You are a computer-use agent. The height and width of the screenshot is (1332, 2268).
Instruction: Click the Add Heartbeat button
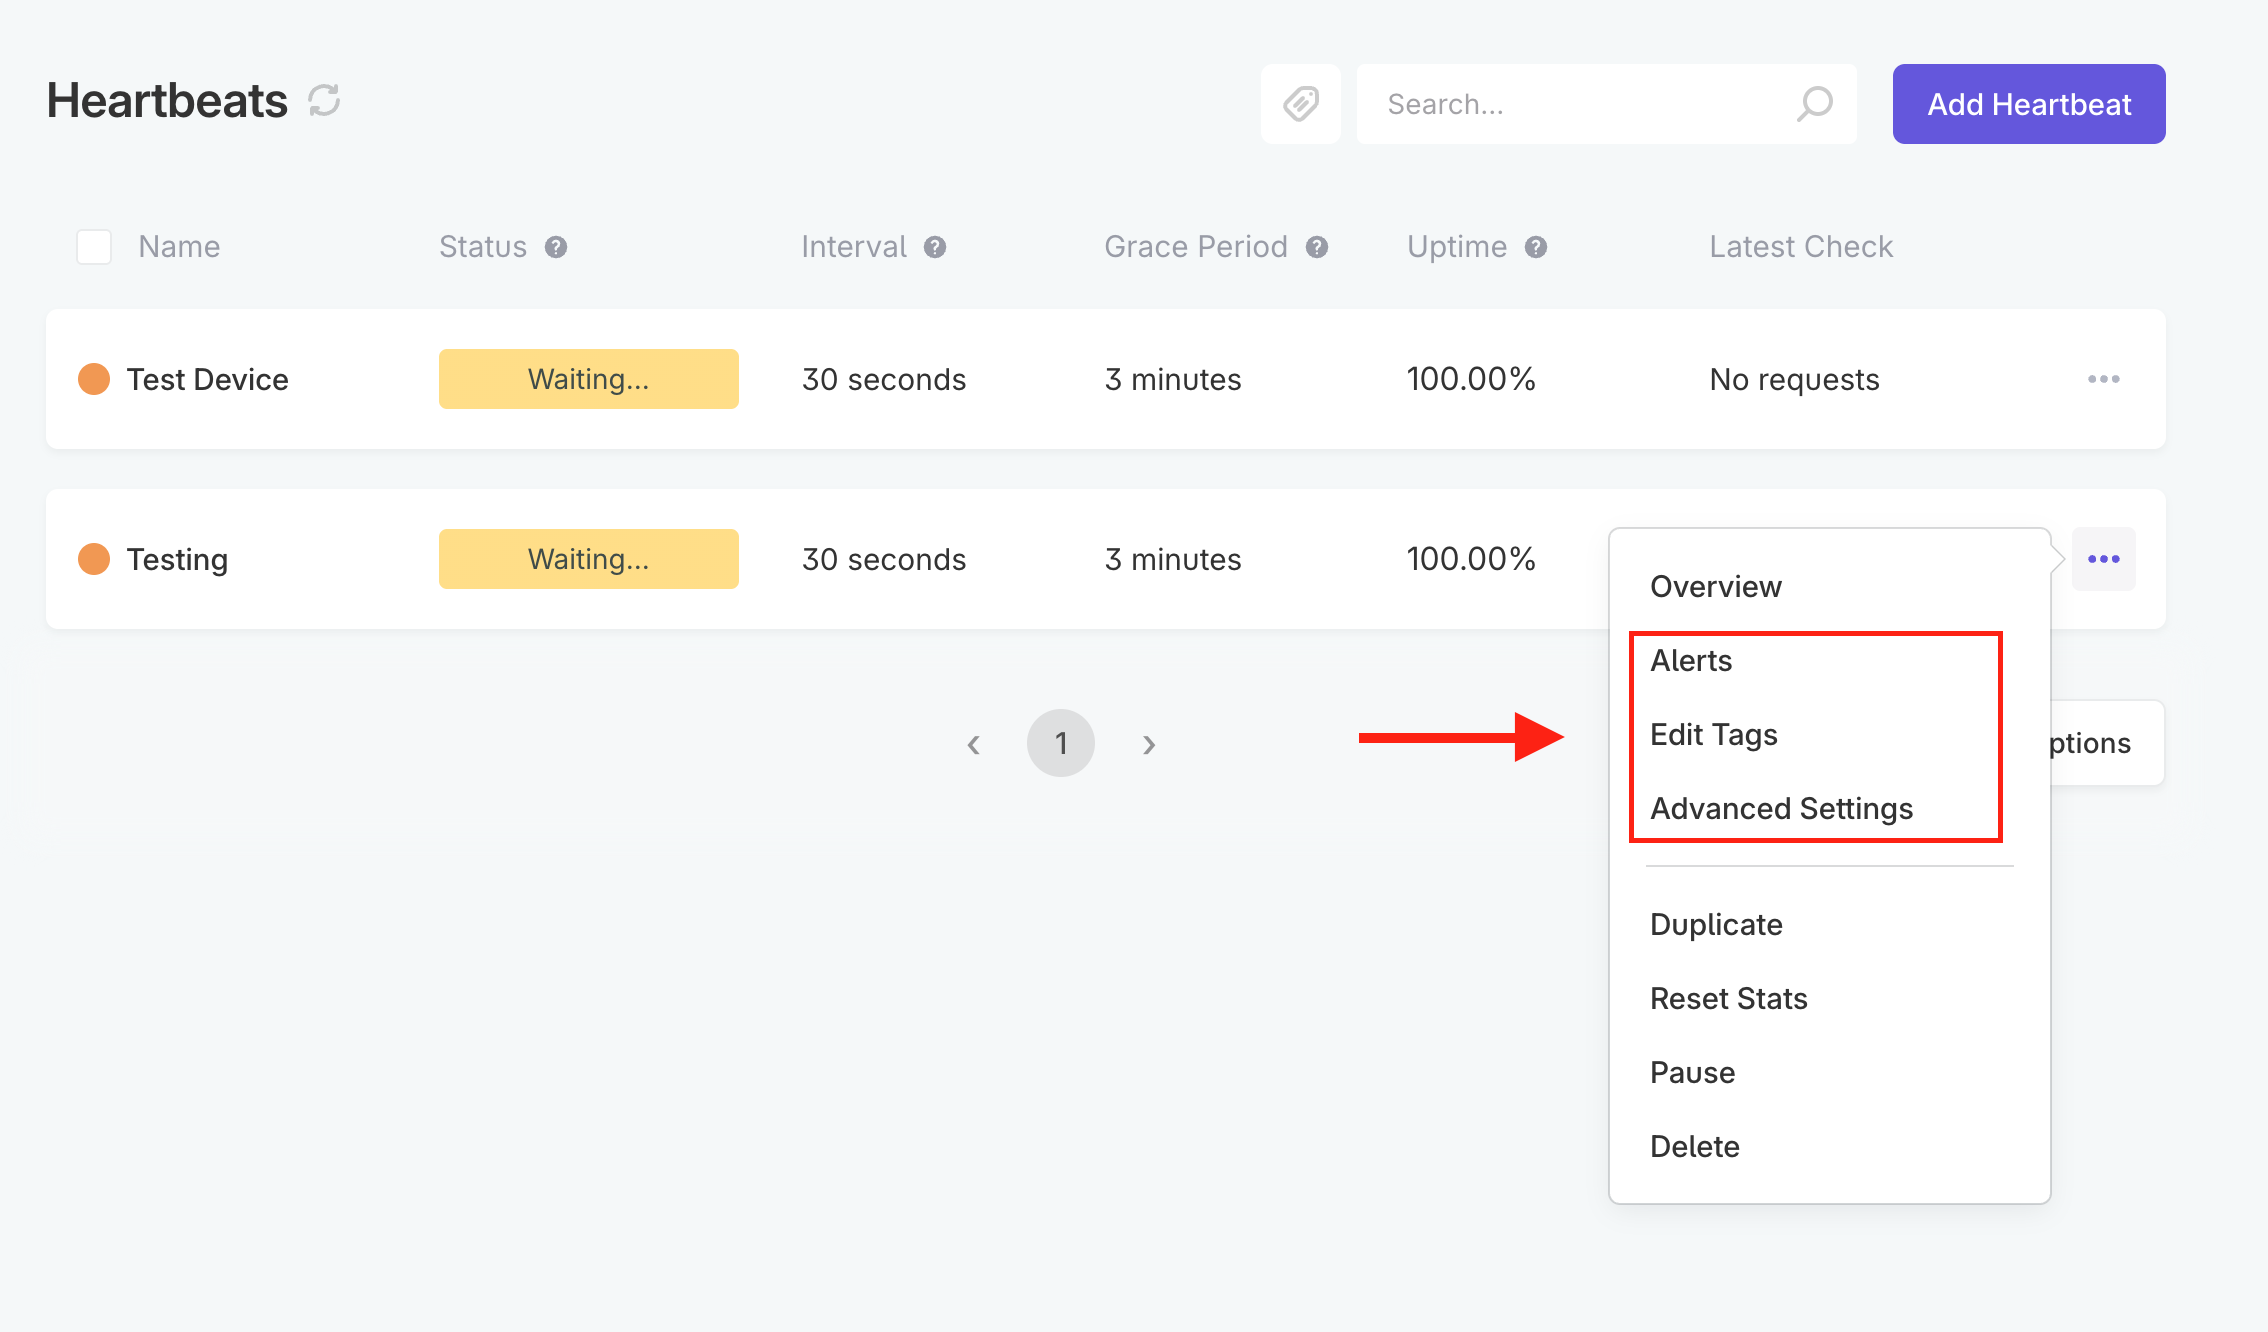point(2028,104)
